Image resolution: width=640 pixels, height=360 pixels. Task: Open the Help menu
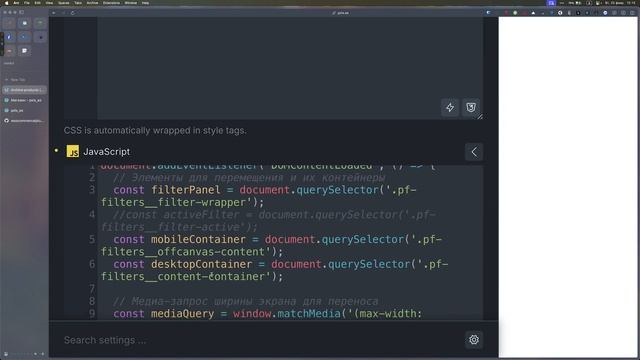tap(145, 3)
